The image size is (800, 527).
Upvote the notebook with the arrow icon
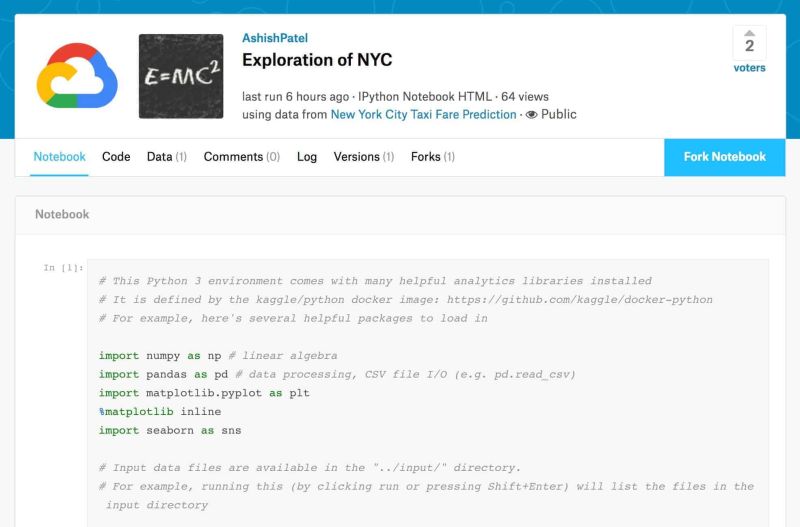(749, 33)
